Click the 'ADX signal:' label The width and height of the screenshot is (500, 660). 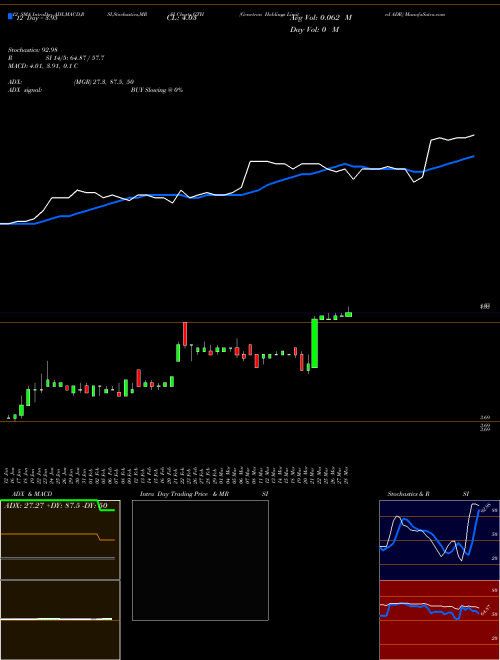click(x=24, y=90)
